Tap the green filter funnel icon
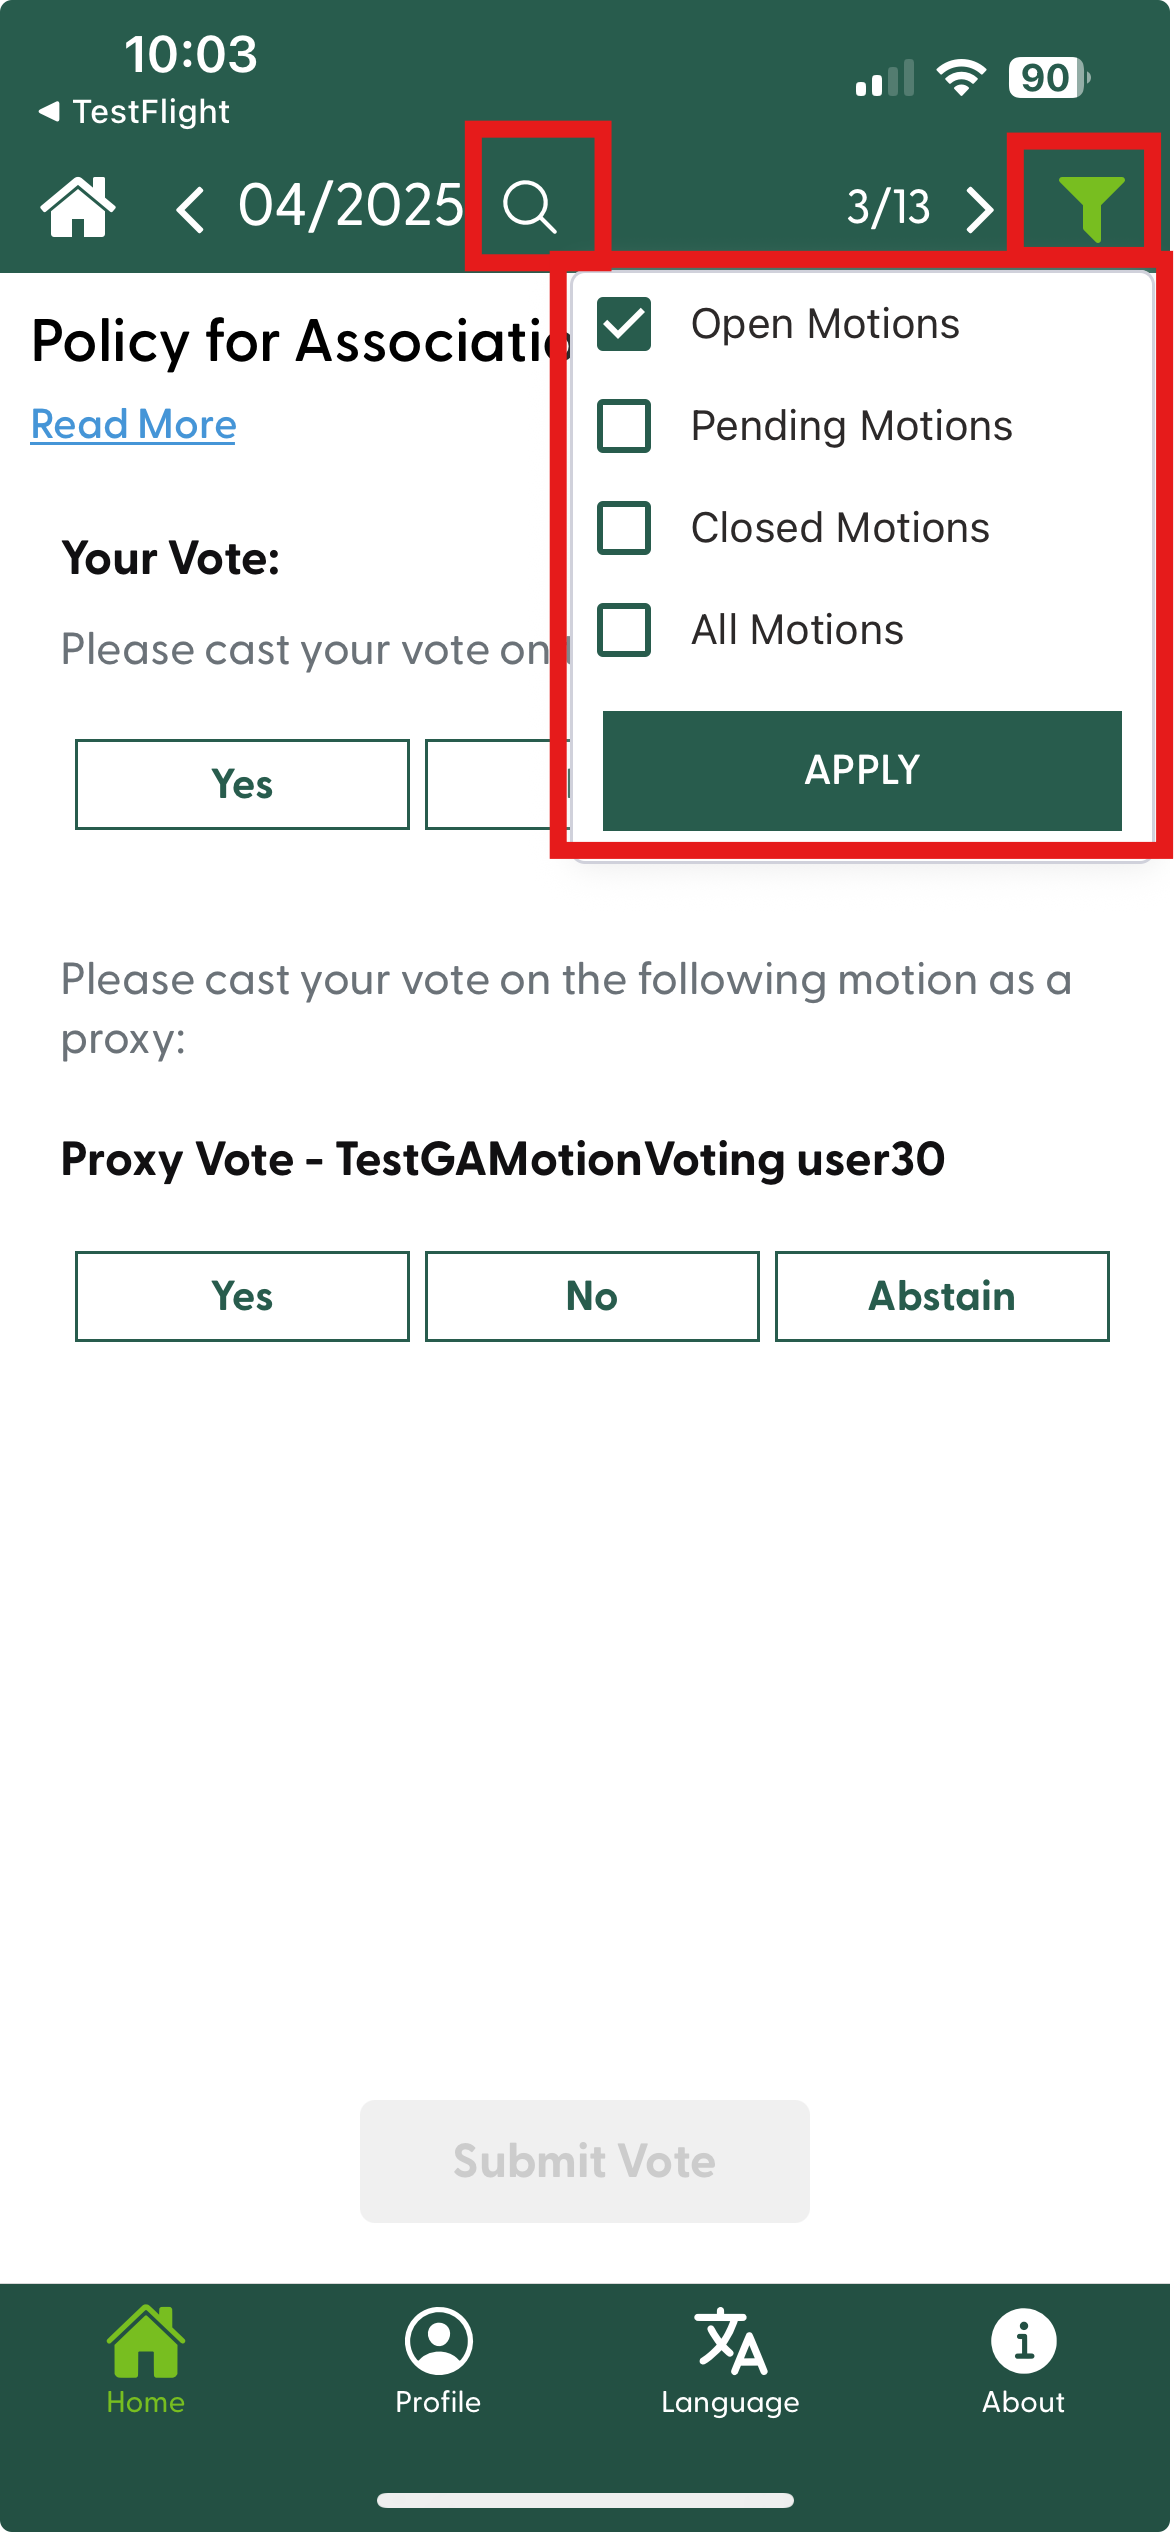 pos(1091,207)
